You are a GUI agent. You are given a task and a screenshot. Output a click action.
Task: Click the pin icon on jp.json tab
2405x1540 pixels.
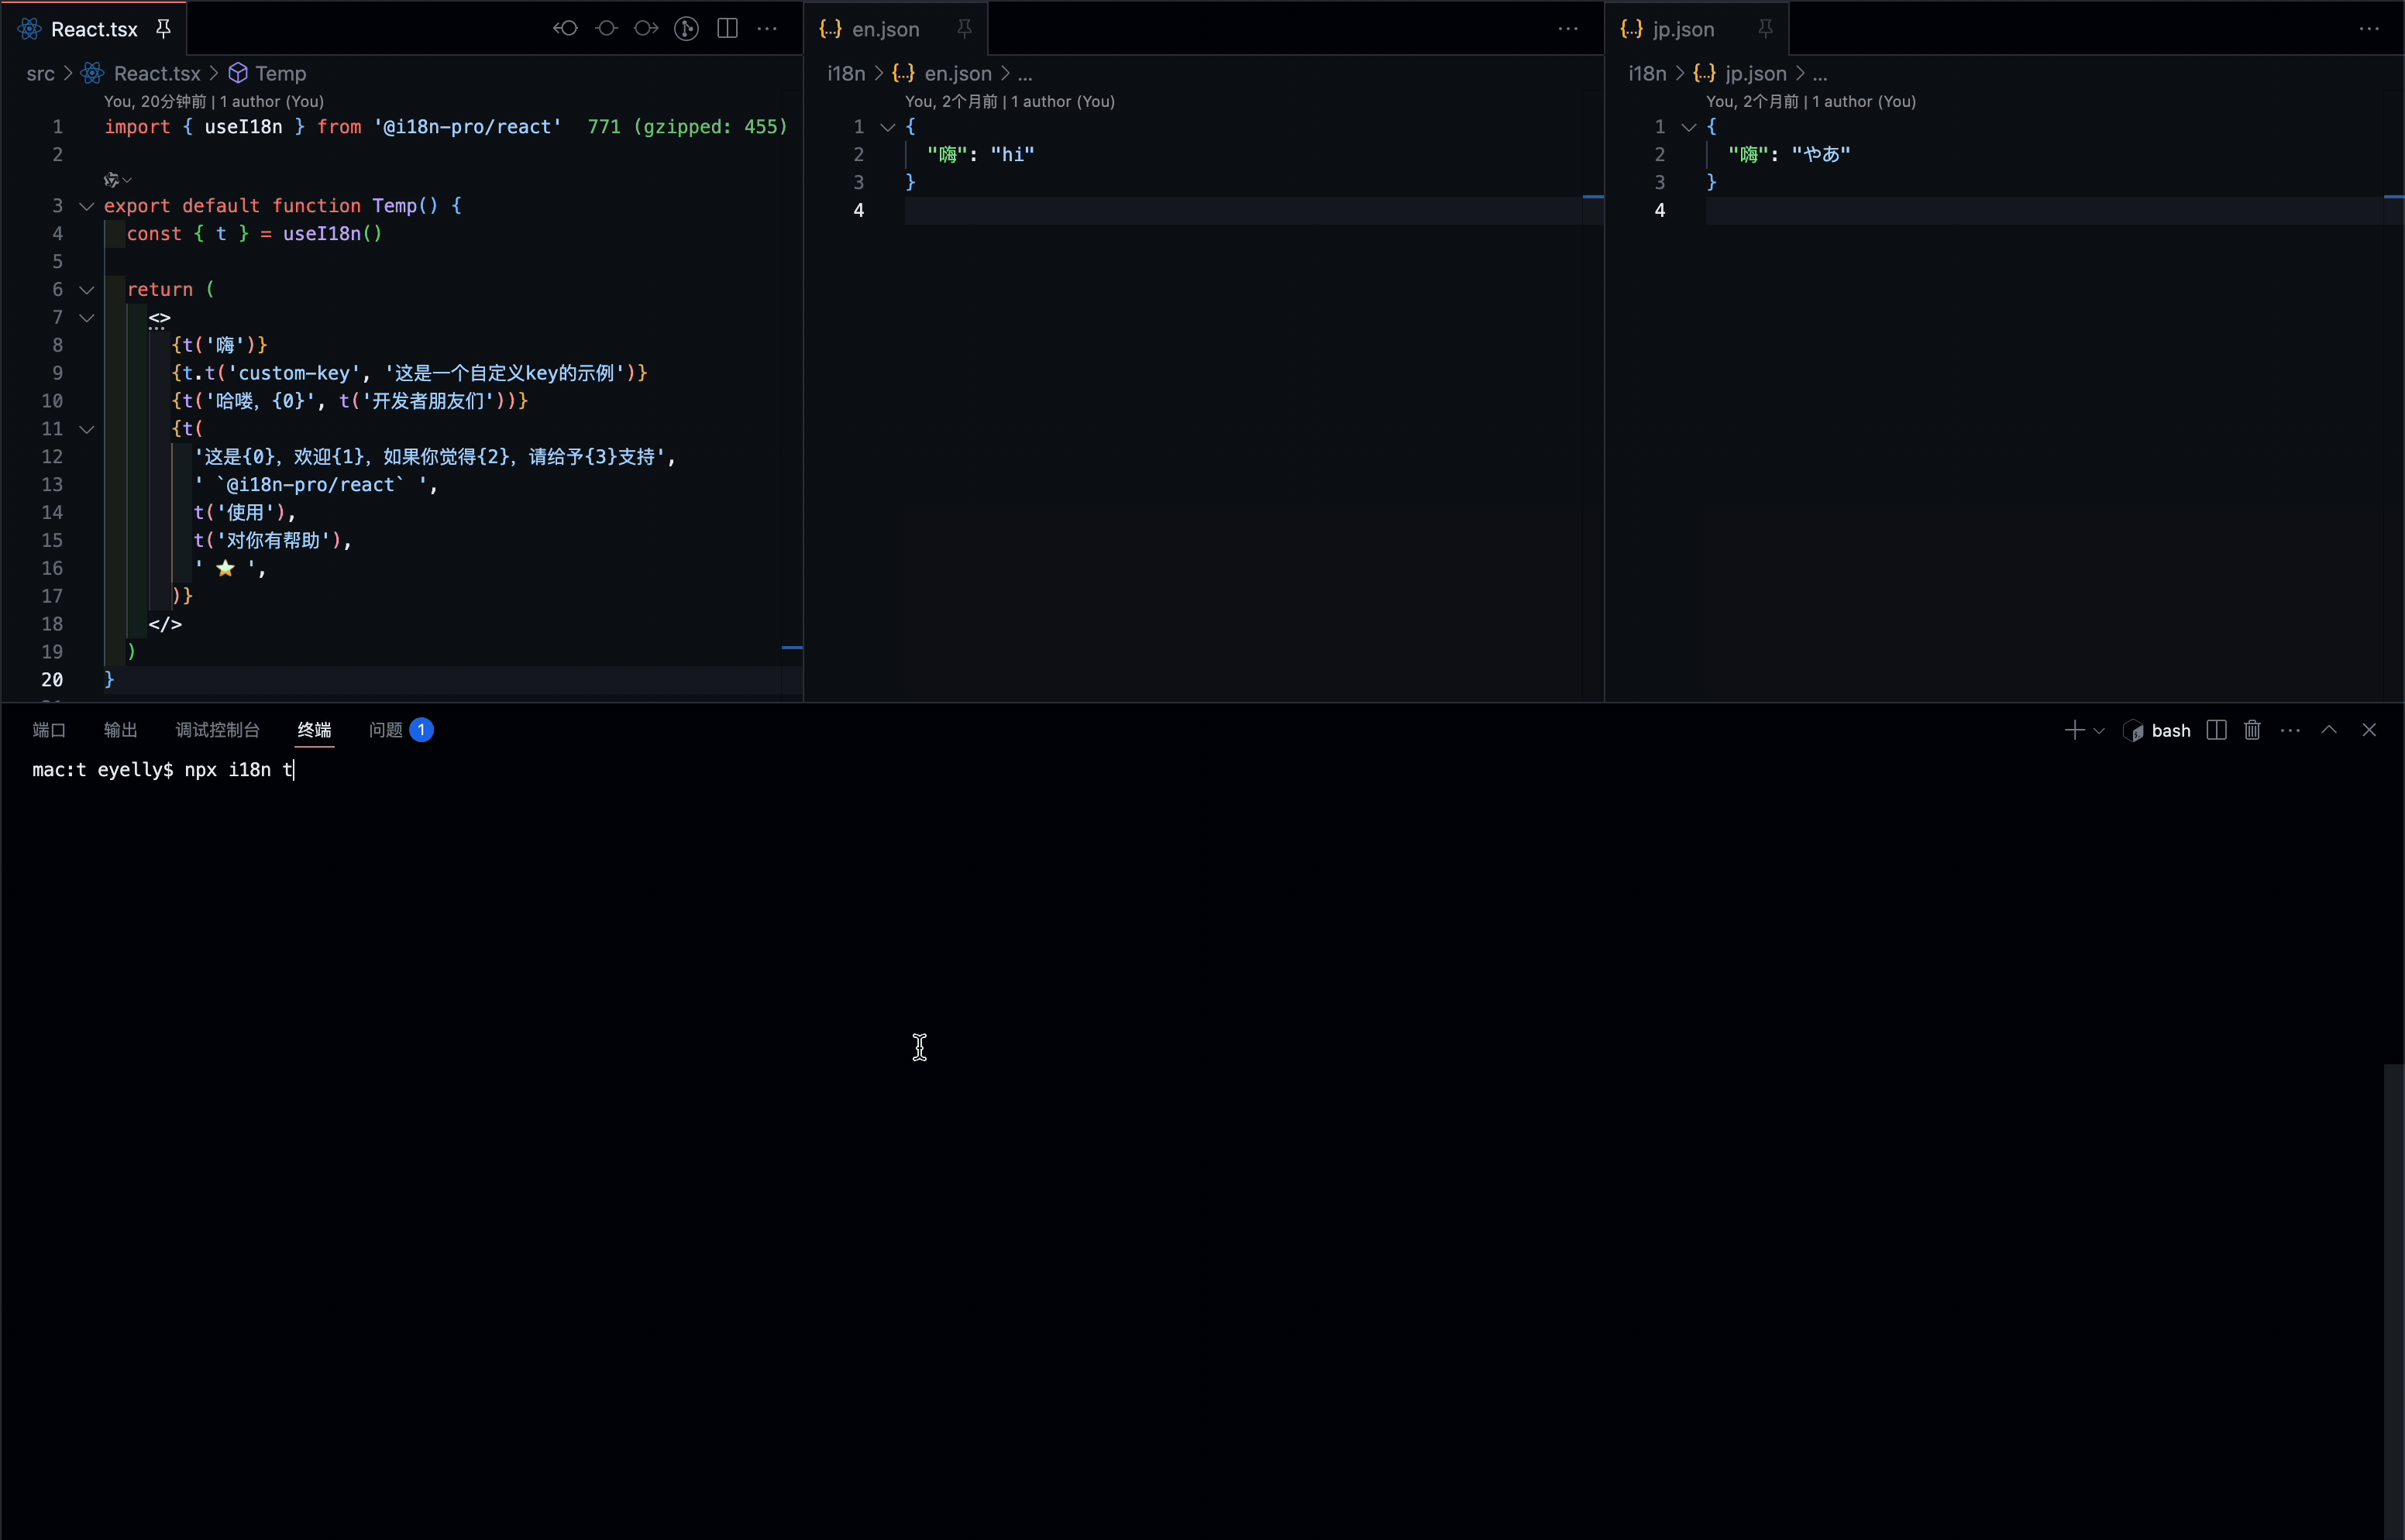1766,29
